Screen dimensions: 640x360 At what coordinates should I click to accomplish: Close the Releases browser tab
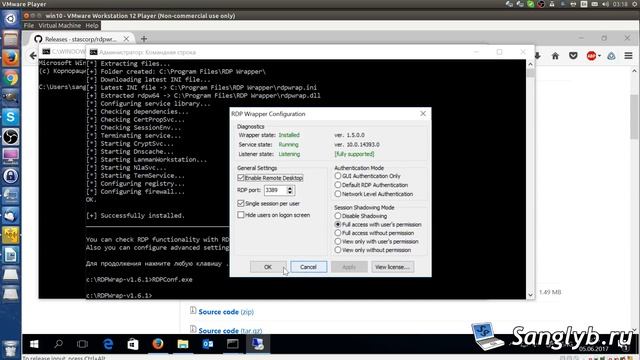126,39
